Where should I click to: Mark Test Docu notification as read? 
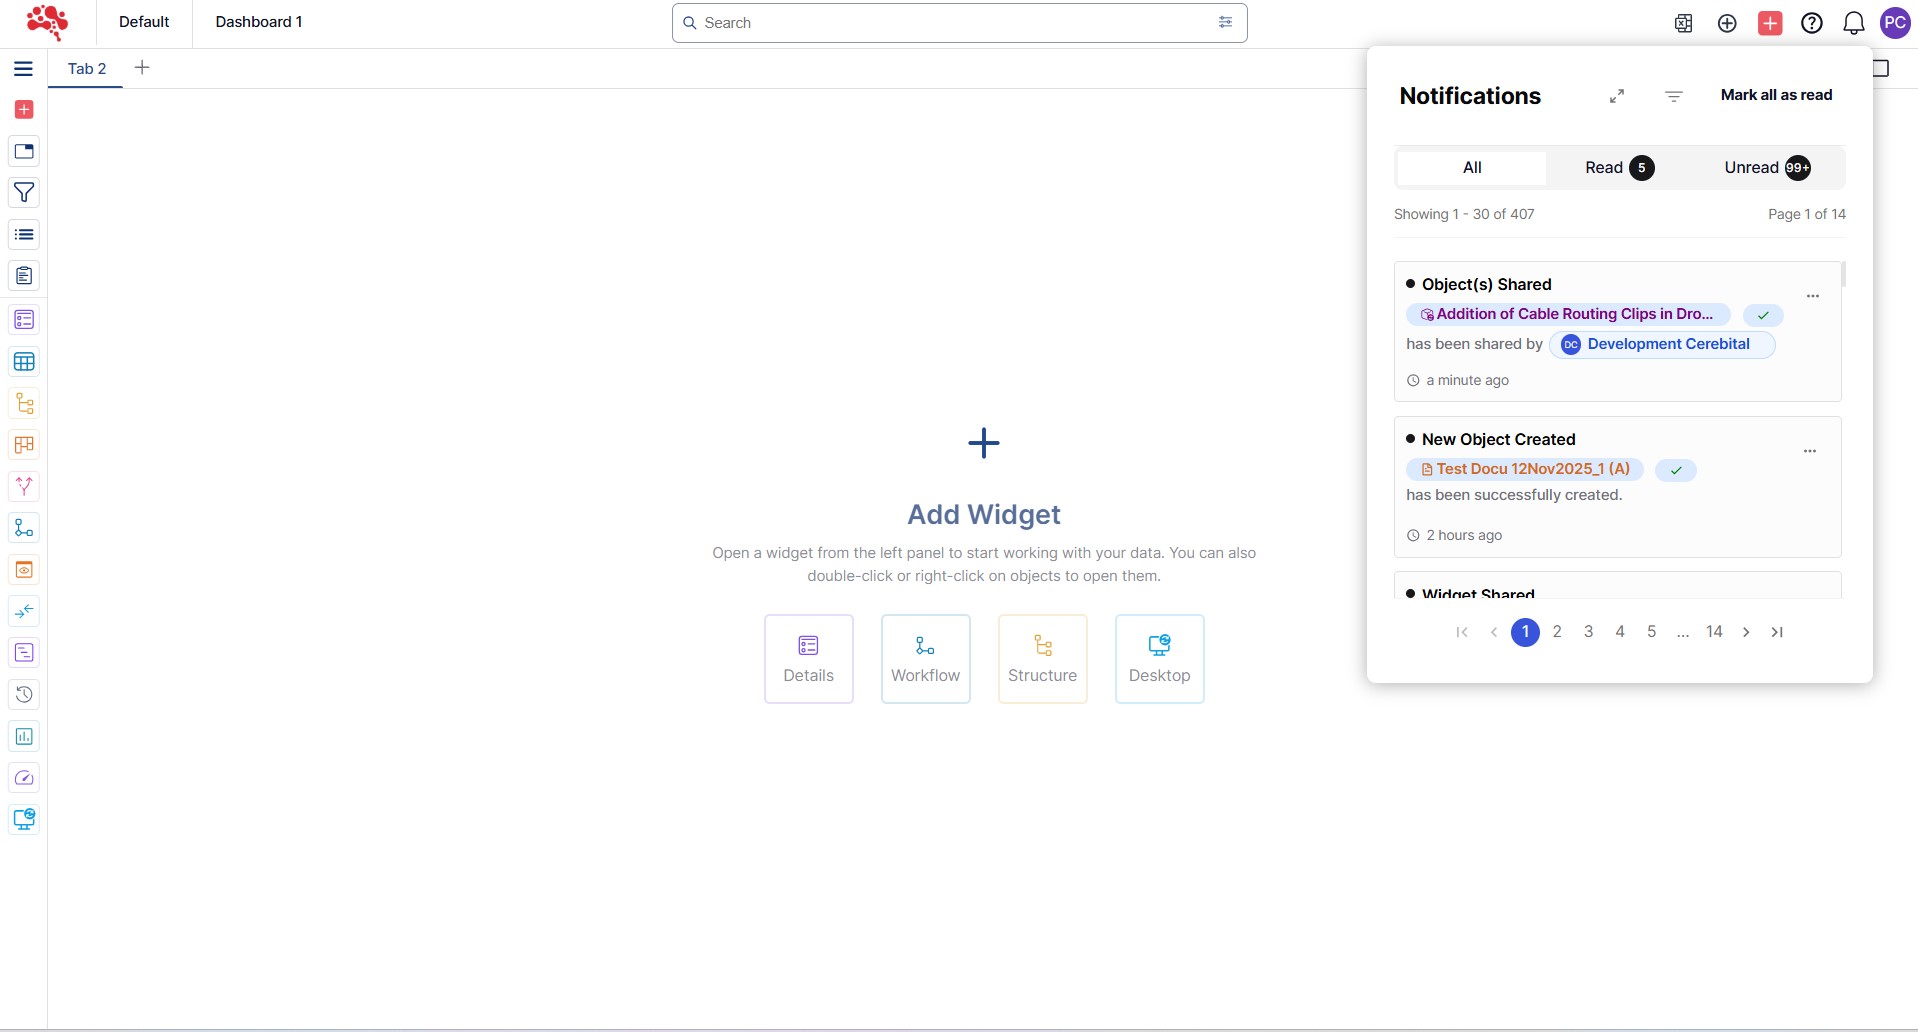click(x=1675, y=470)
